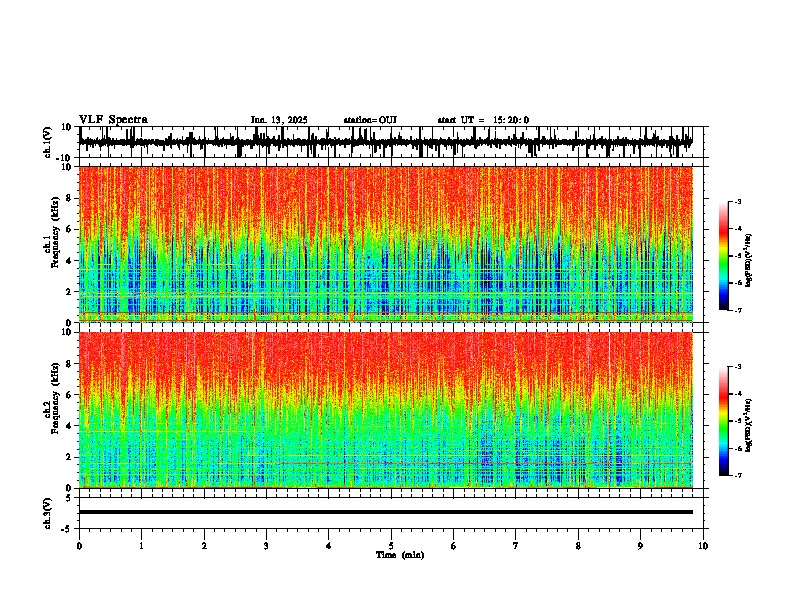The image size is (792, 612).
Task: Click the time axis tick label "7"
Action: pyautogui.click(x=516, y=546)
